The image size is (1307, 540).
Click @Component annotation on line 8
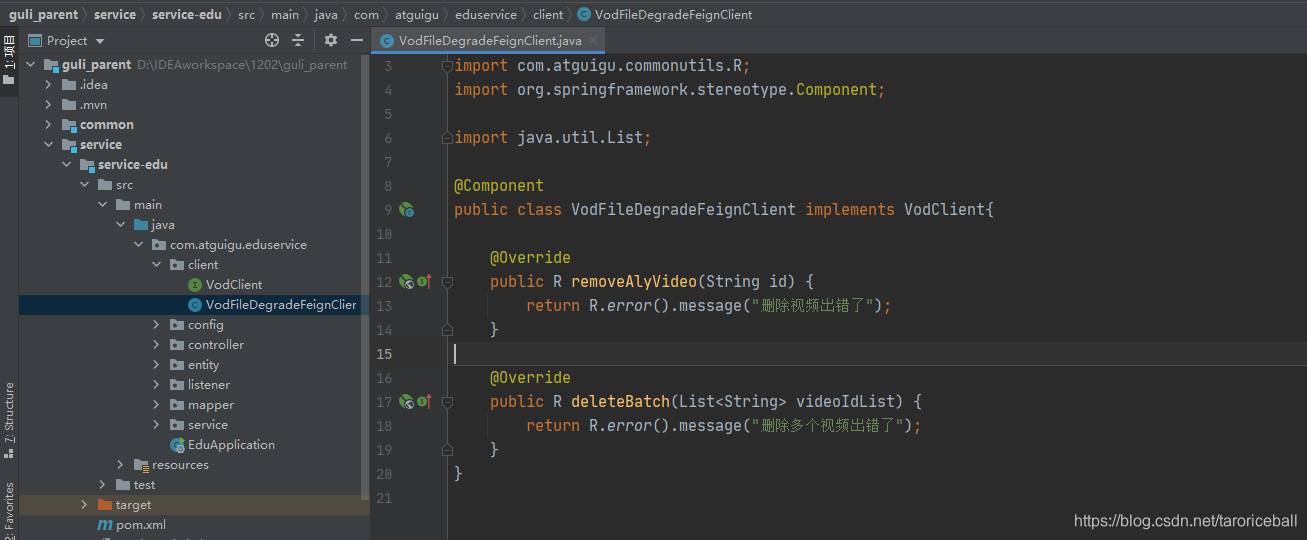coord(499,186)
